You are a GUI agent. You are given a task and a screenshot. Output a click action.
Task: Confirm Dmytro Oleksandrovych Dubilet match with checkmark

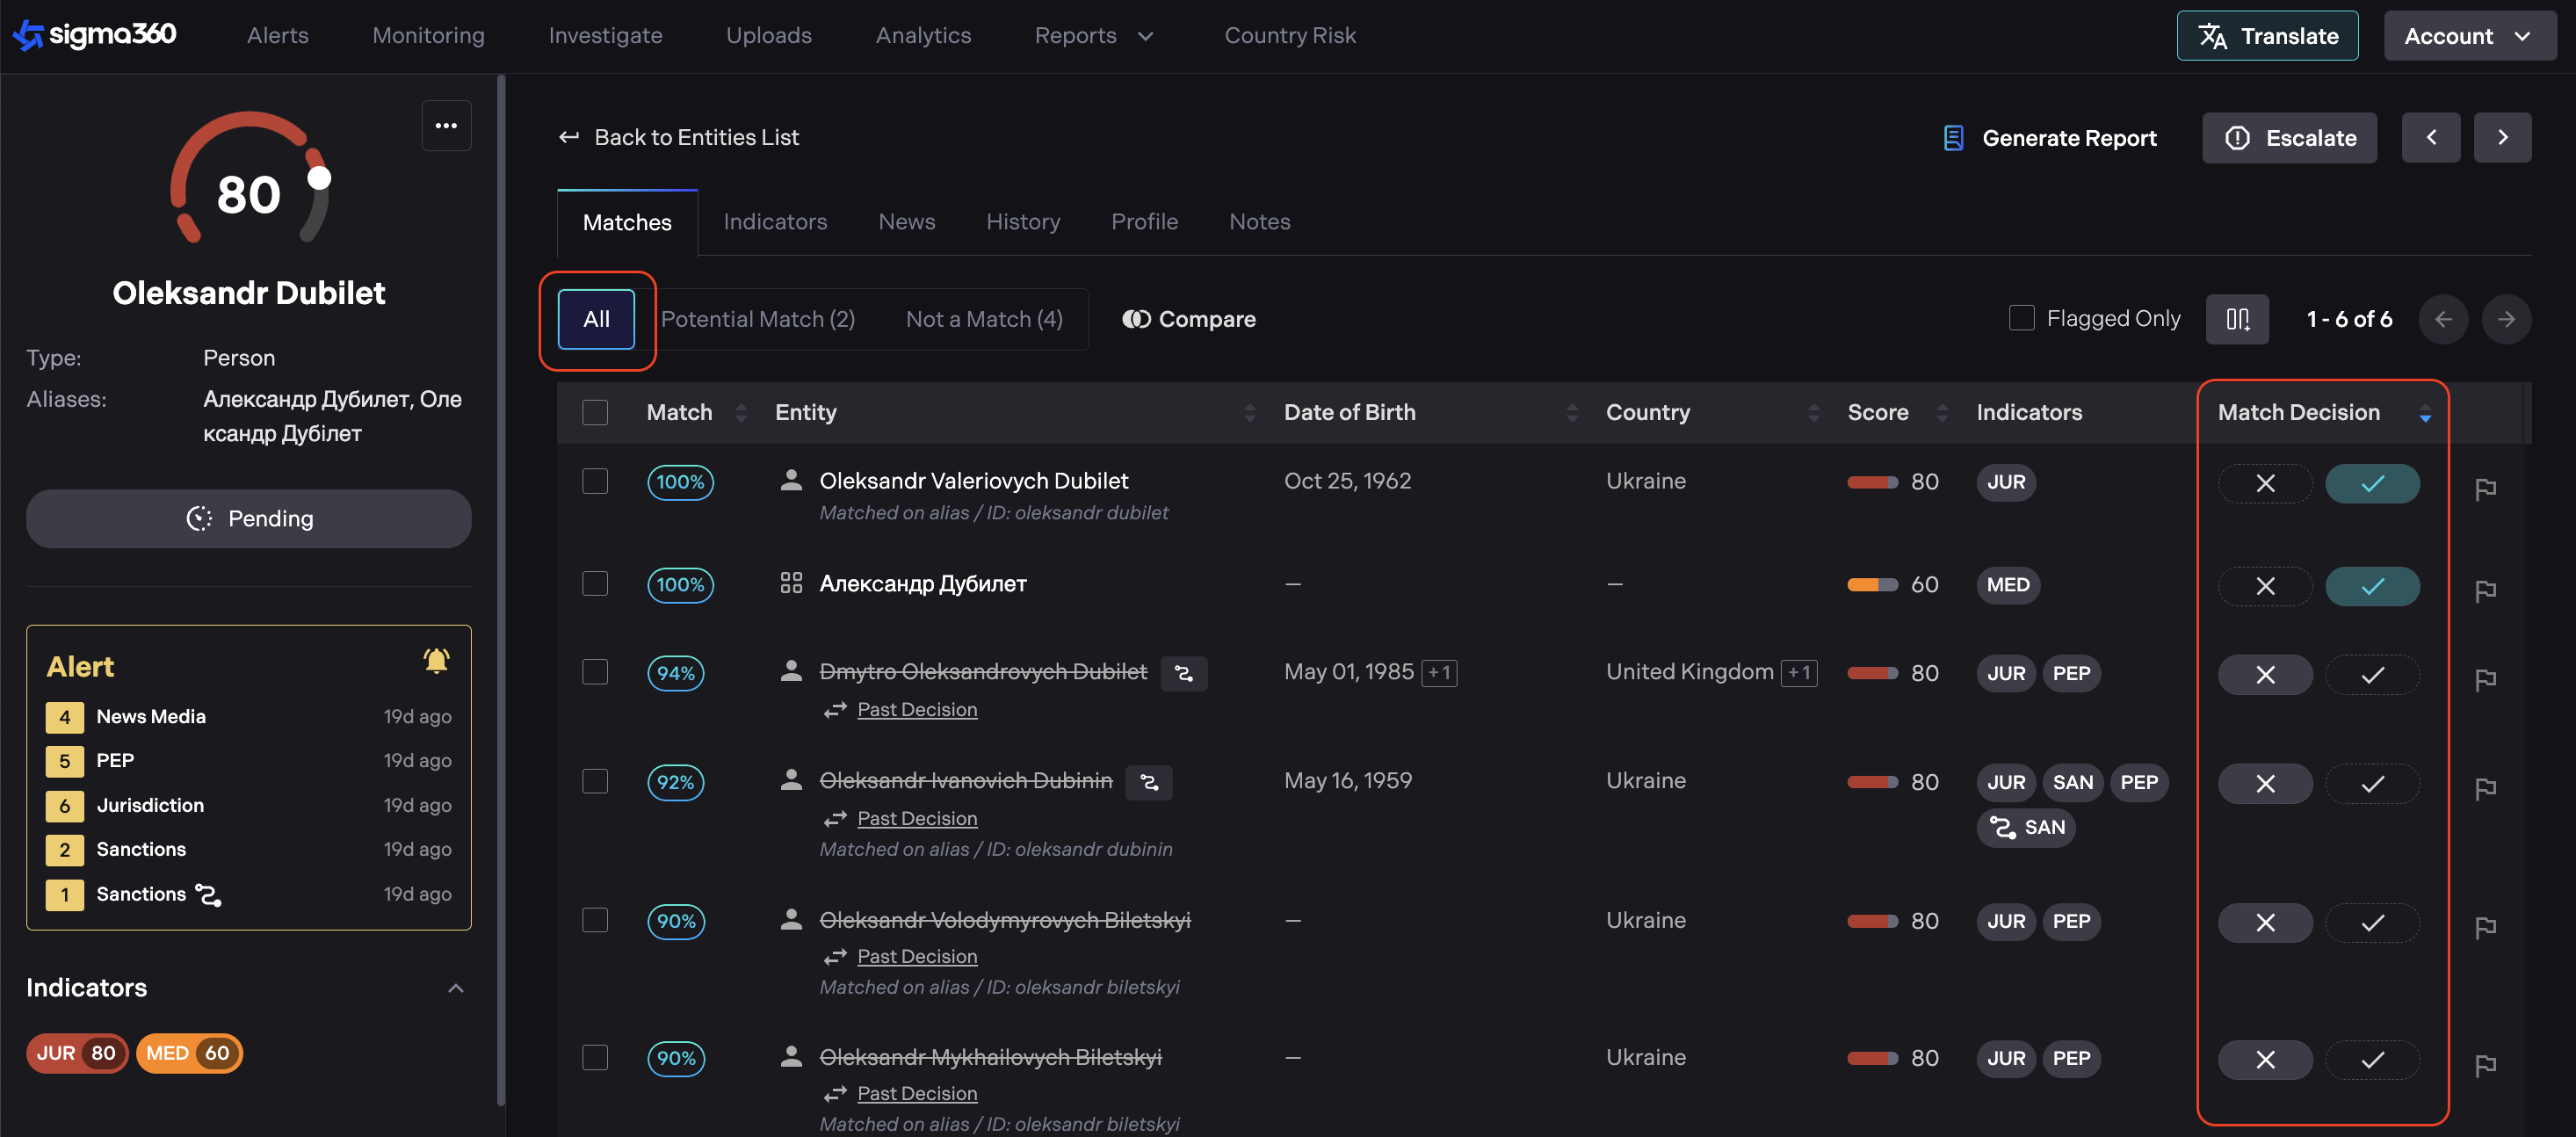tap(2372, 675)
